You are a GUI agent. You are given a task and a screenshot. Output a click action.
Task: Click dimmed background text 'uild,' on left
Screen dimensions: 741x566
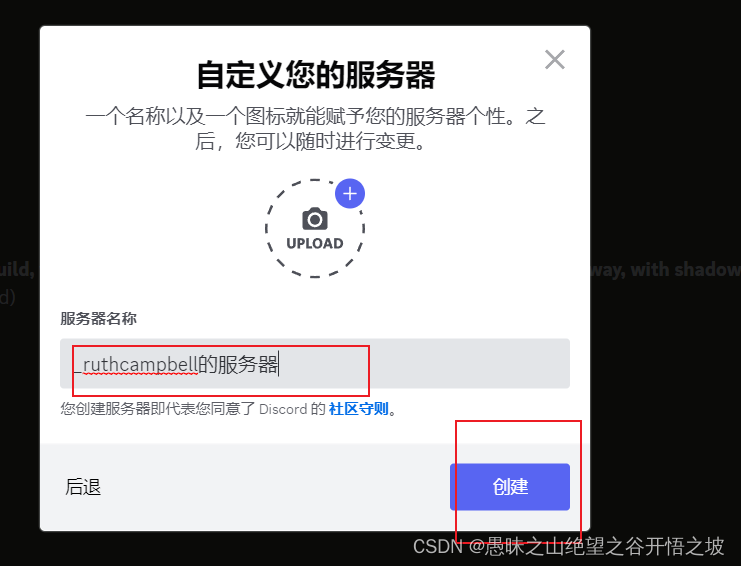[17, 270]
